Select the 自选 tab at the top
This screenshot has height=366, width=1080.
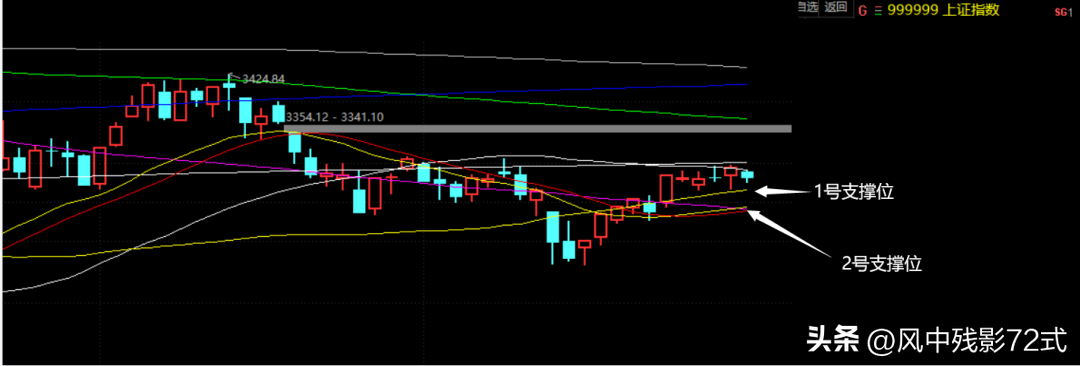[x=807, y=8]
